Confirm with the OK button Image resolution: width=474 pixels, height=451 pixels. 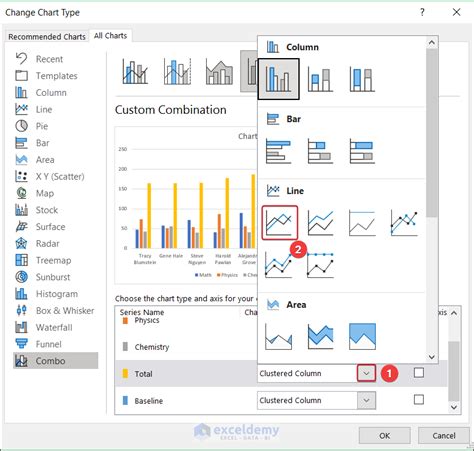point(384,436)
